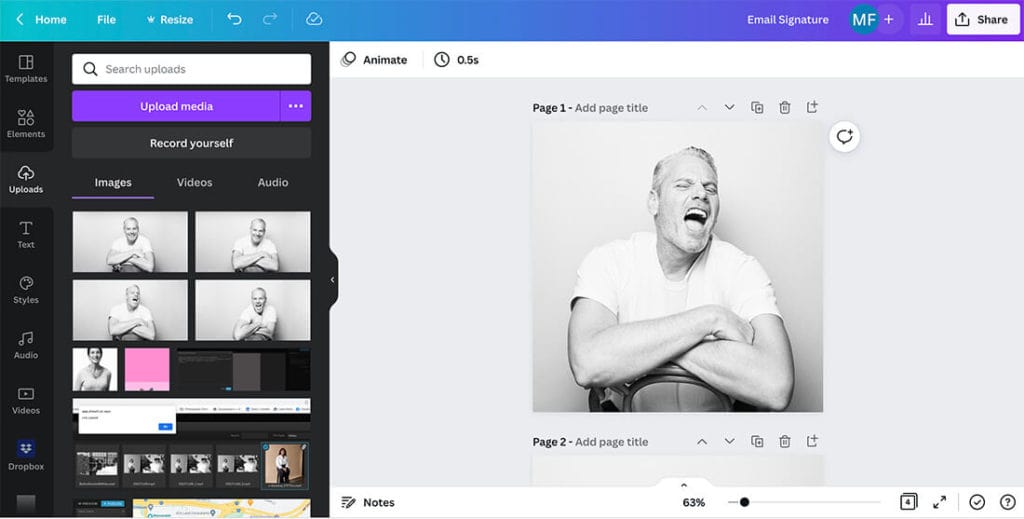Delete Page 2 with the trash icon

click(x=784, y=441)
